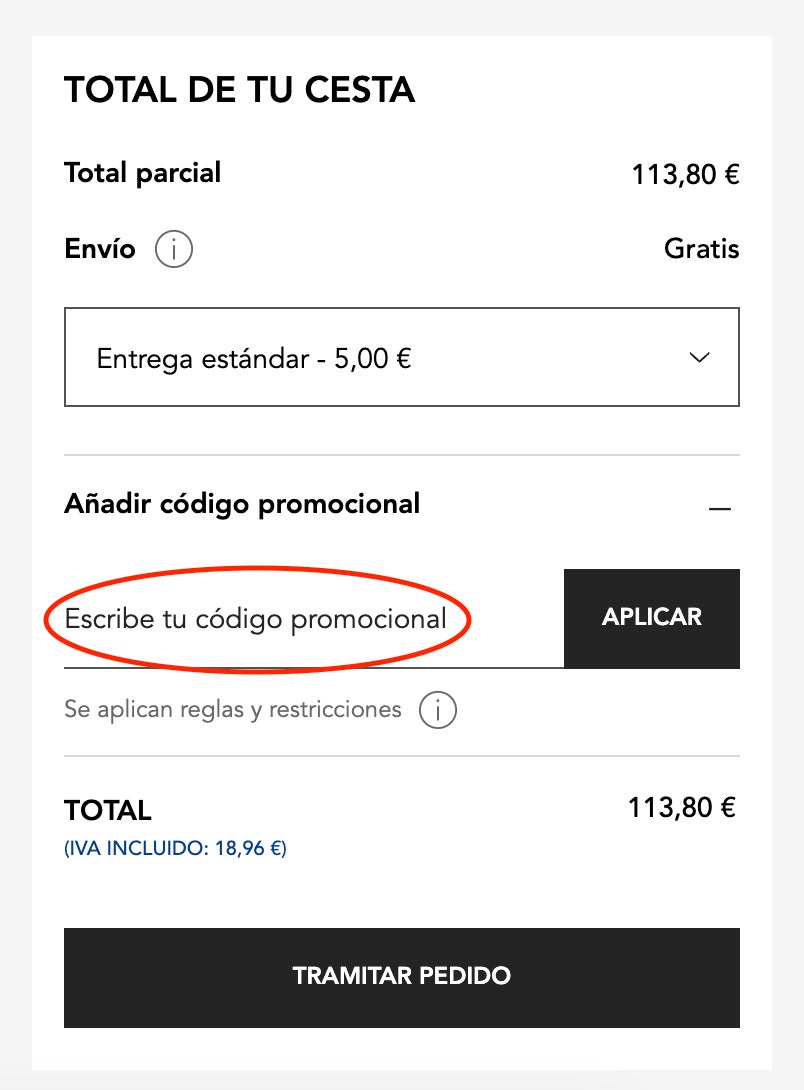Click the IVA INCLUIDO 18,96 € note
This screenshot has height=1090, width=804.
coord(175,849)
